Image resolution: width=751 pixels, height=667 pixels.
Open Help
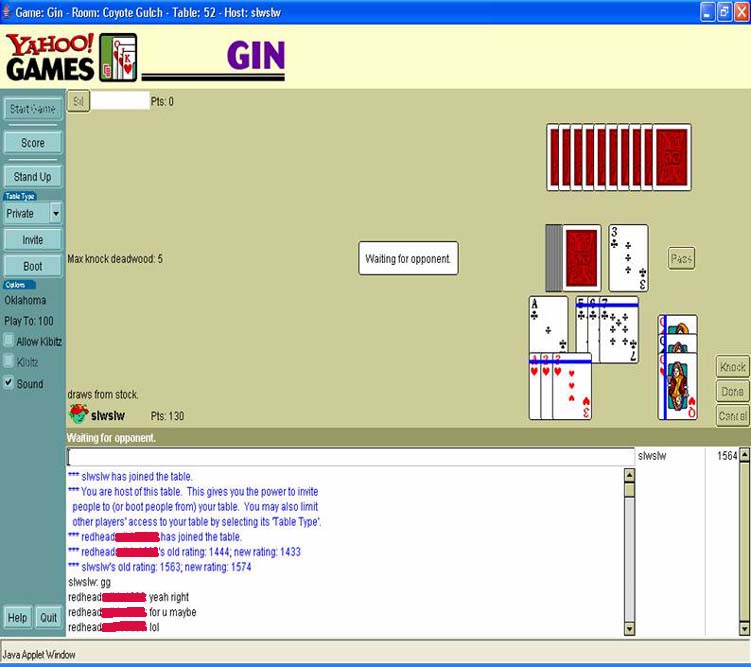pos(17,618)
